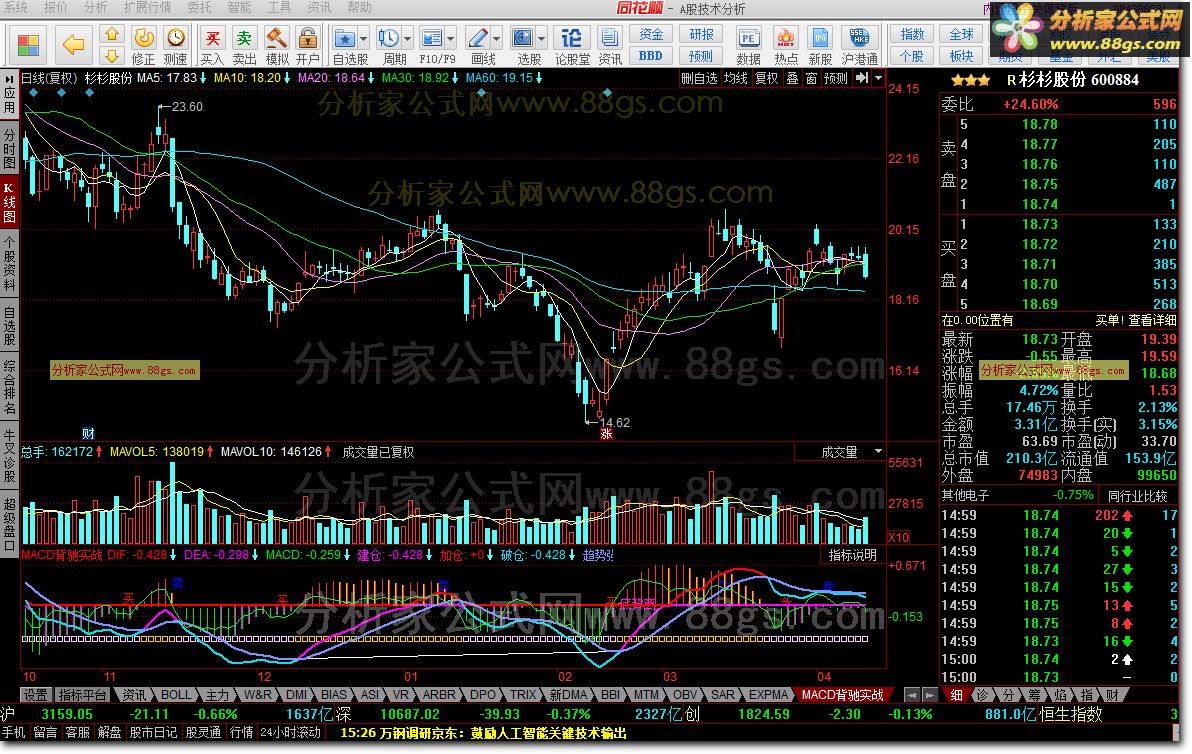
Task: Go back with the yellow left arrow
Action: point(73,45)
